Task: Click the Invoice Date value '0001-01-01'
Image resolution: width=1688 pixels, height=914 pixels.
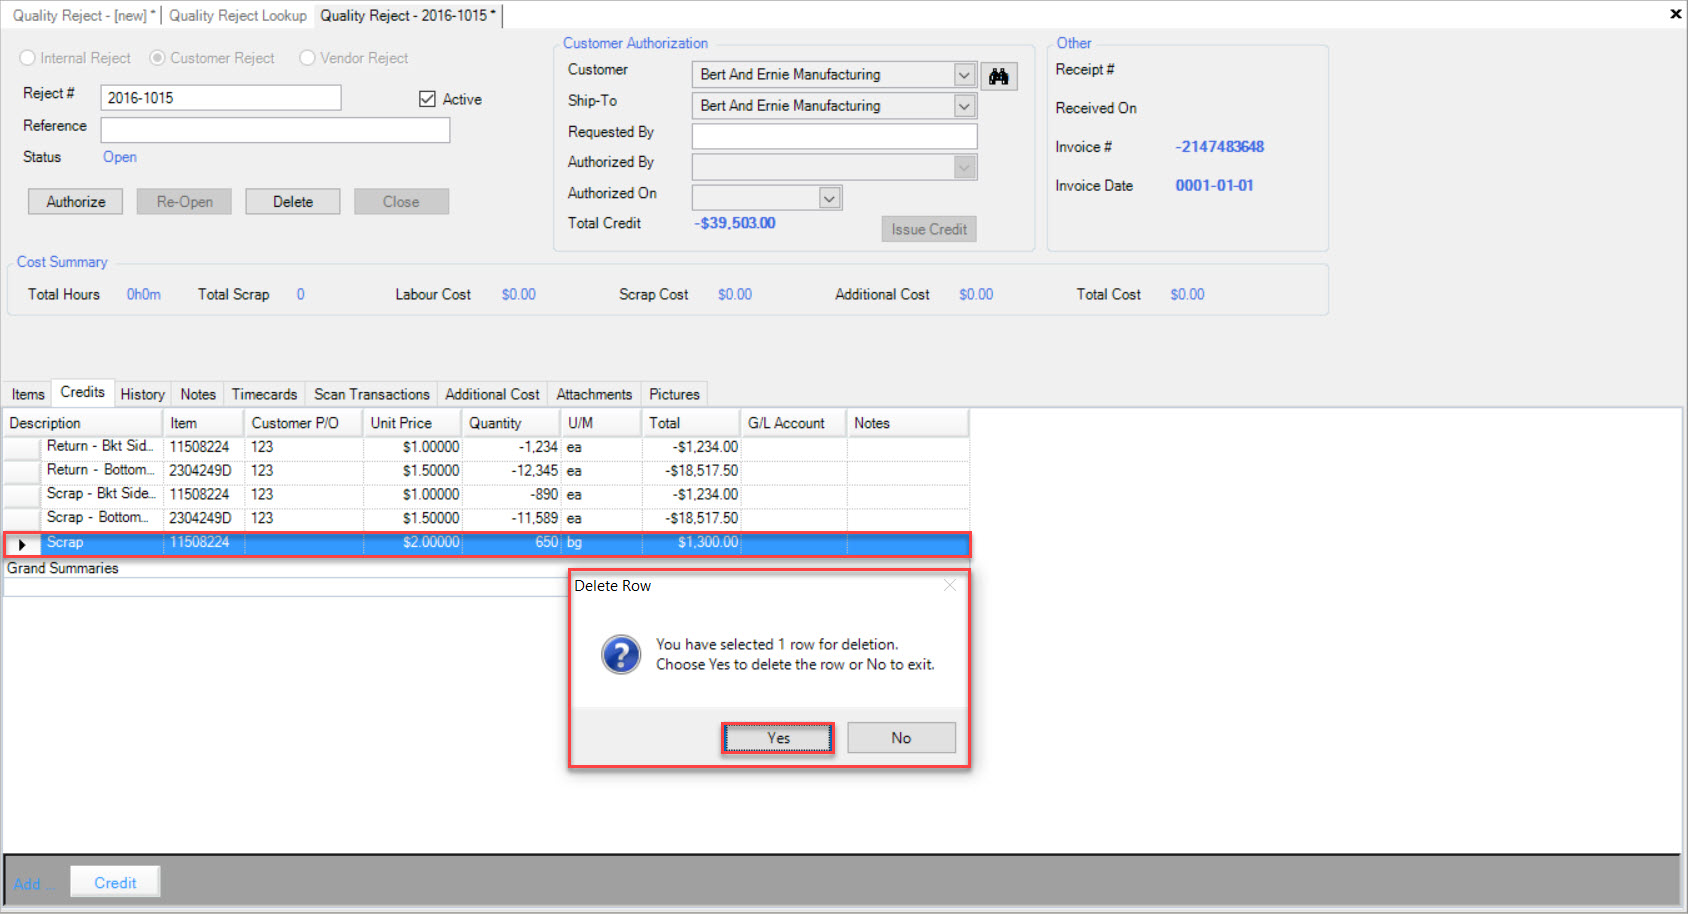Action: coord(1214,185)
